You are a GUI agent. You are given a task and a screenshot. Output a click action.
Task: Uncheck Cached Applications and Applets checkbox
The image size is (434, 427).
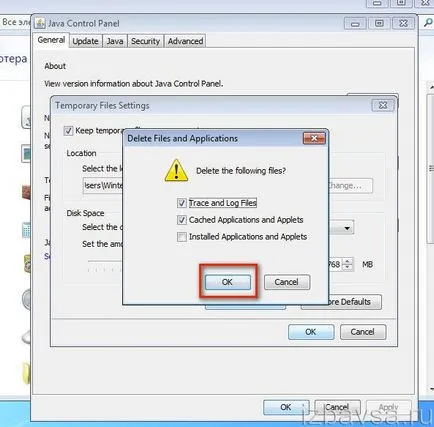click(182, 220)
